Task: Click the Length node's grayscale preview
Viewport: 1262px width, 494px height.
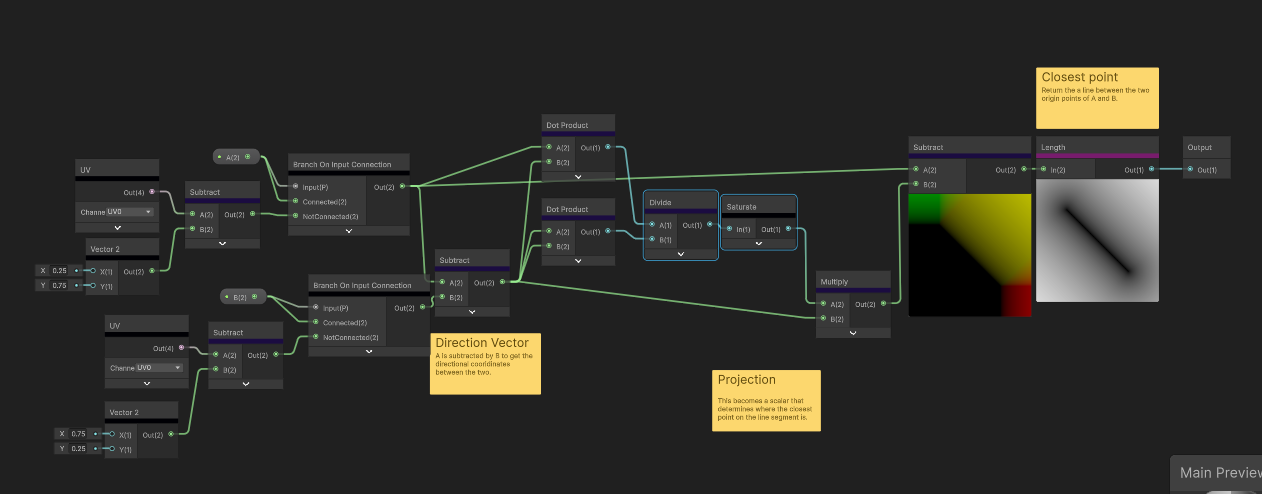Action: coord(1097,240)
